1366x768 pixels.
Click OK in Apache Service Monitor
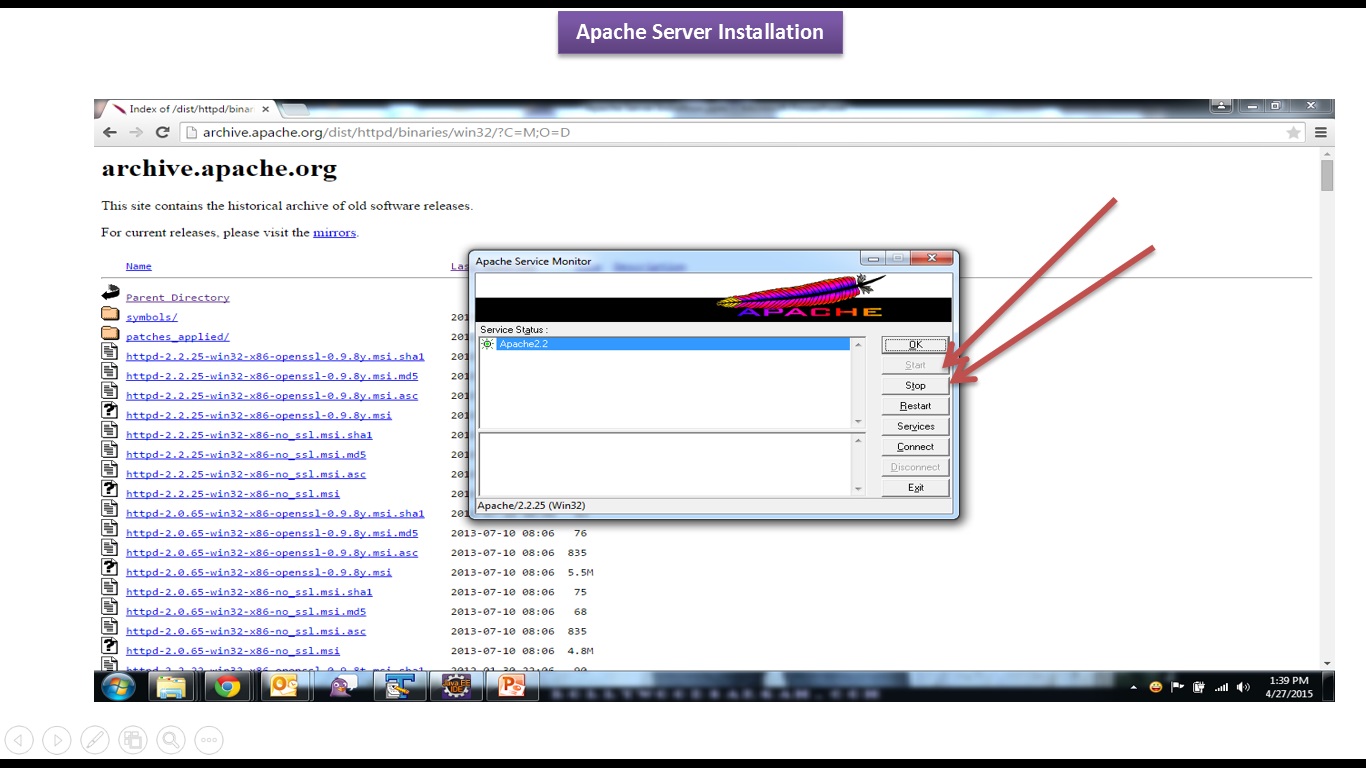click(x=915, y=345)
